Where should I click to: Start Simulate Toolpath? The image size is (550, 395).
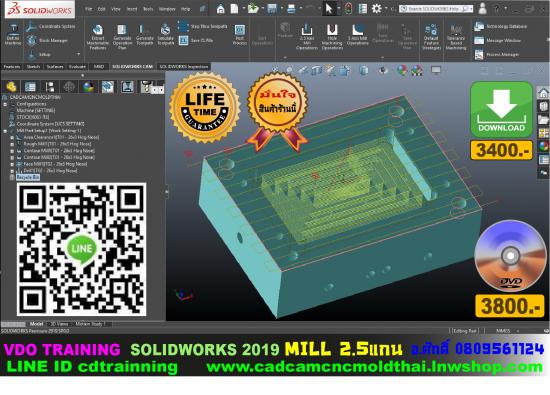[165, 35]
